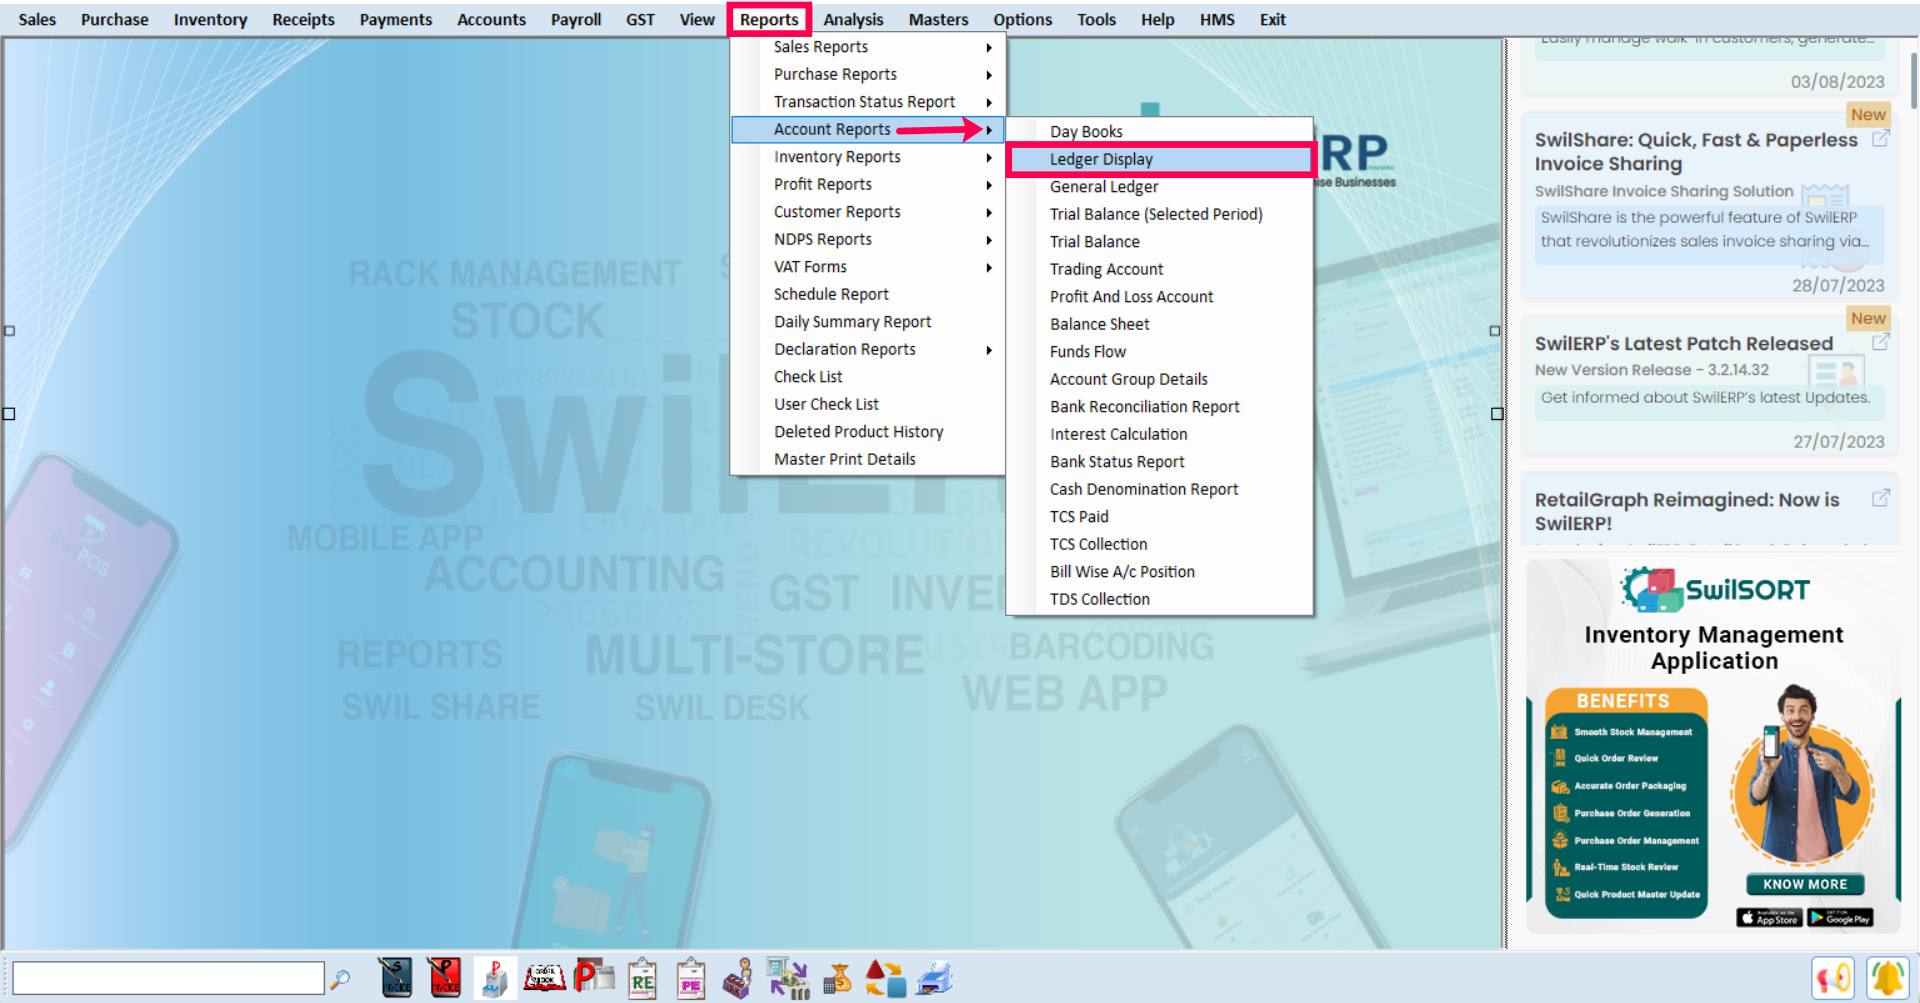Expand the Profit Reports submenu
The height and width of the screenshot is (1003, 1920).
868,184
